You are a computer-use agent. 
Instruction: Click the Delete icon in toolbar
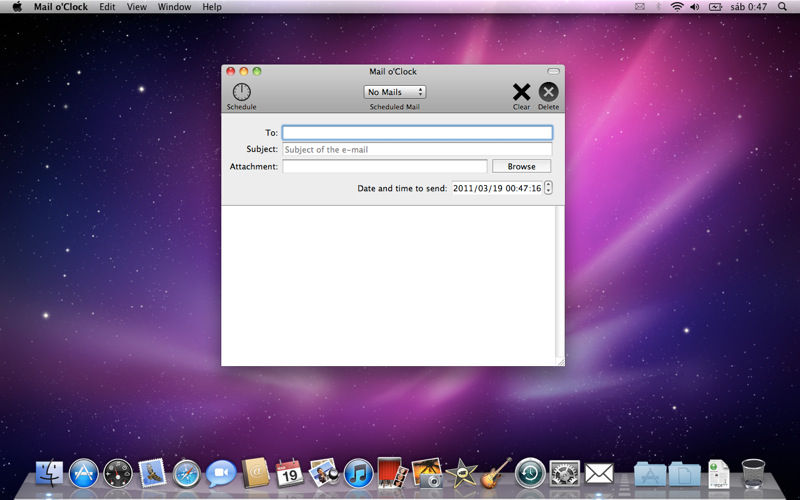[548, 92]
